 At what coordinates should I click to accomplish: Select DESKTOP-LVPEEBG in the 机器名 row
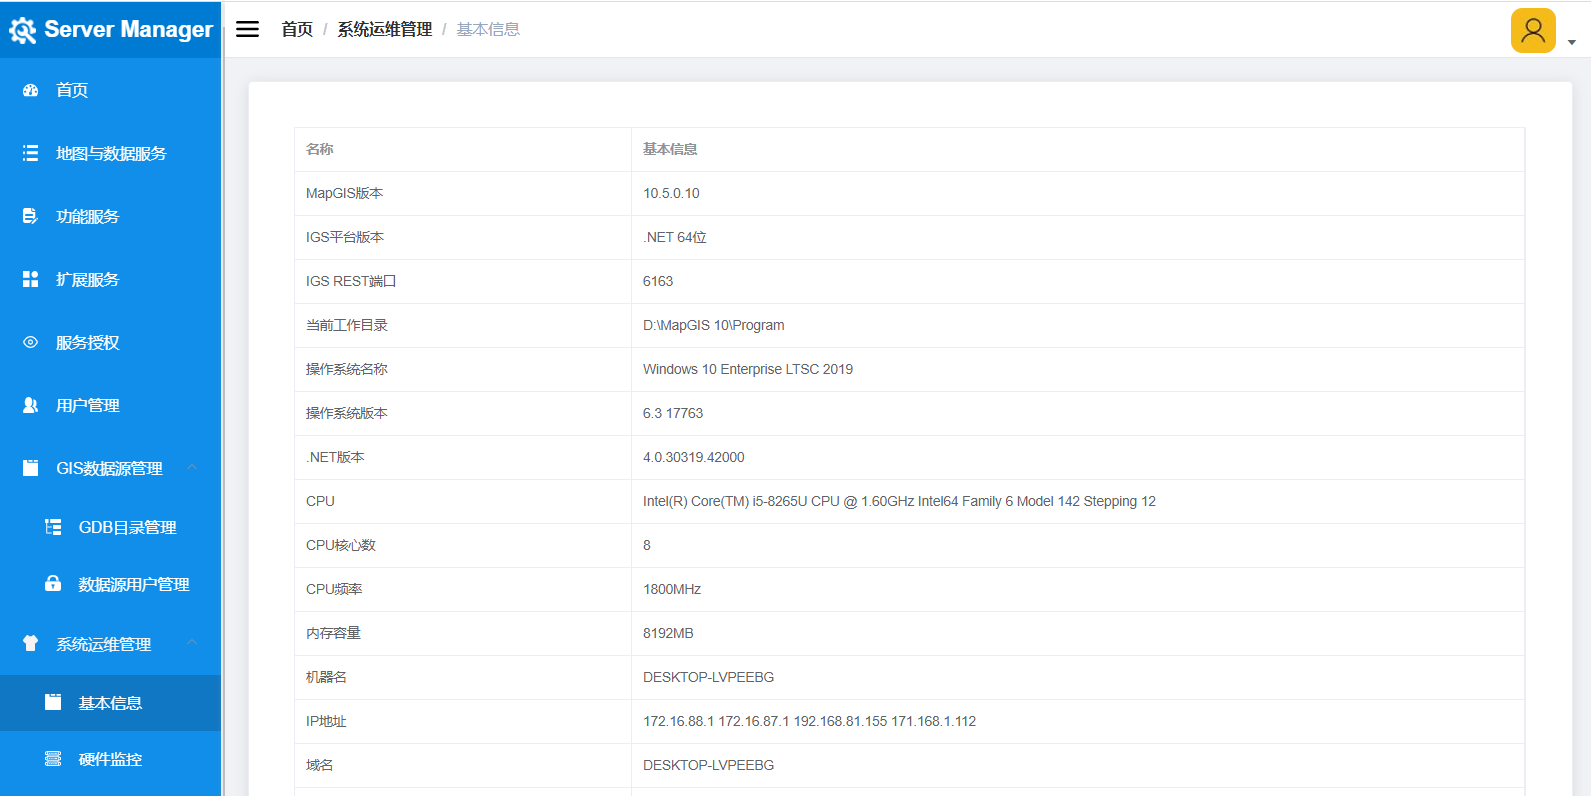[x=709, y=677]
